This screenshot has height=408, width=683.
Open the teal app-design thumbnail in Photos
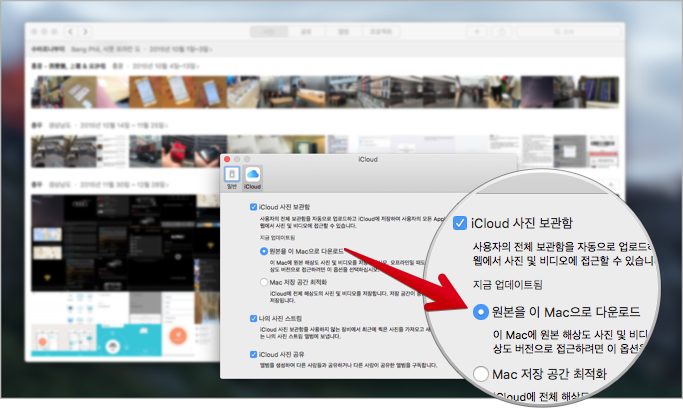(x=129, y=340)
